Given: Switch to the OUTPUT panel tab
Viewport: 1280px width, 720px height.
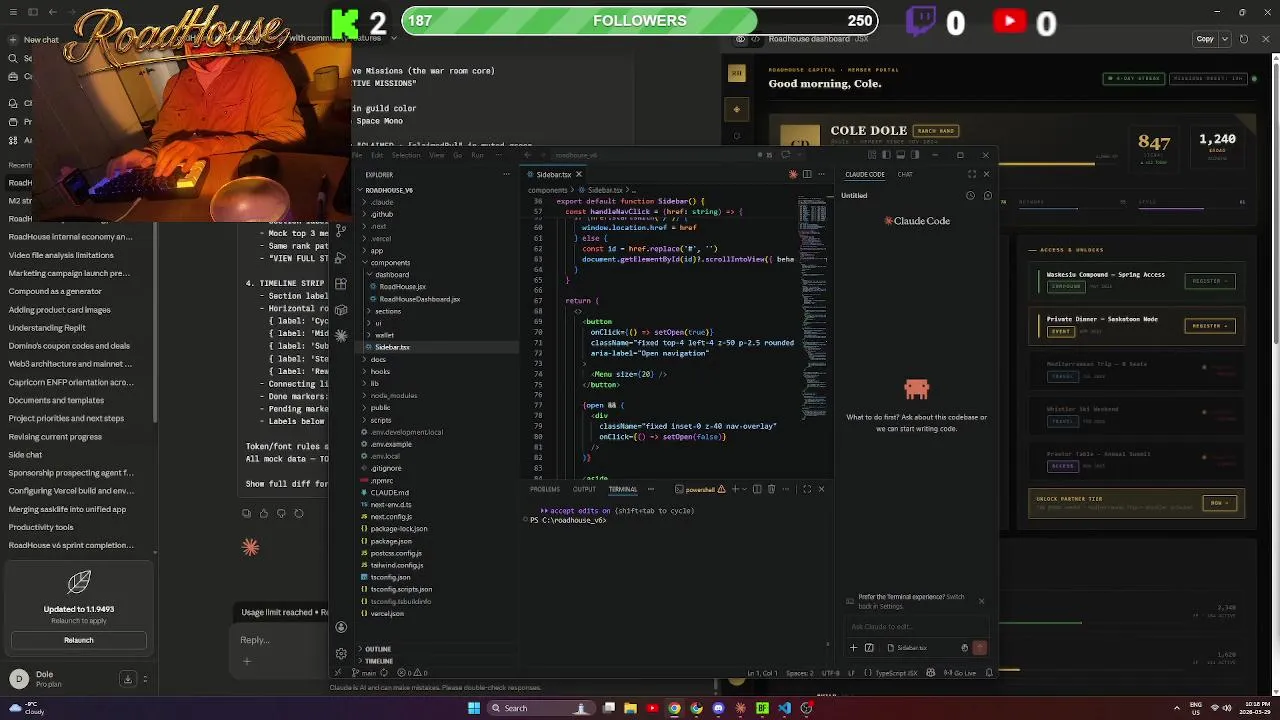Looking at the screenshot, I should point(584,489).
